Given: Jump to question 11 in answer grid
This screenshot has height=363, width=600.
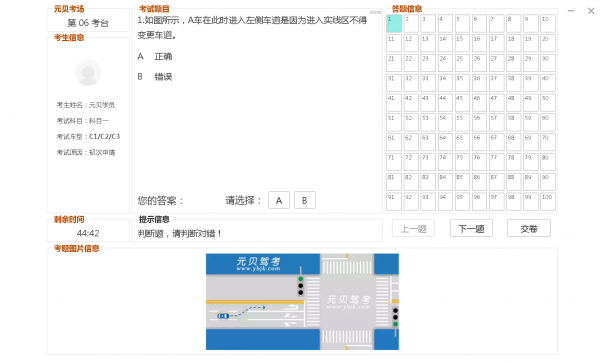Looking at the screenshot, I should (394, 43).
